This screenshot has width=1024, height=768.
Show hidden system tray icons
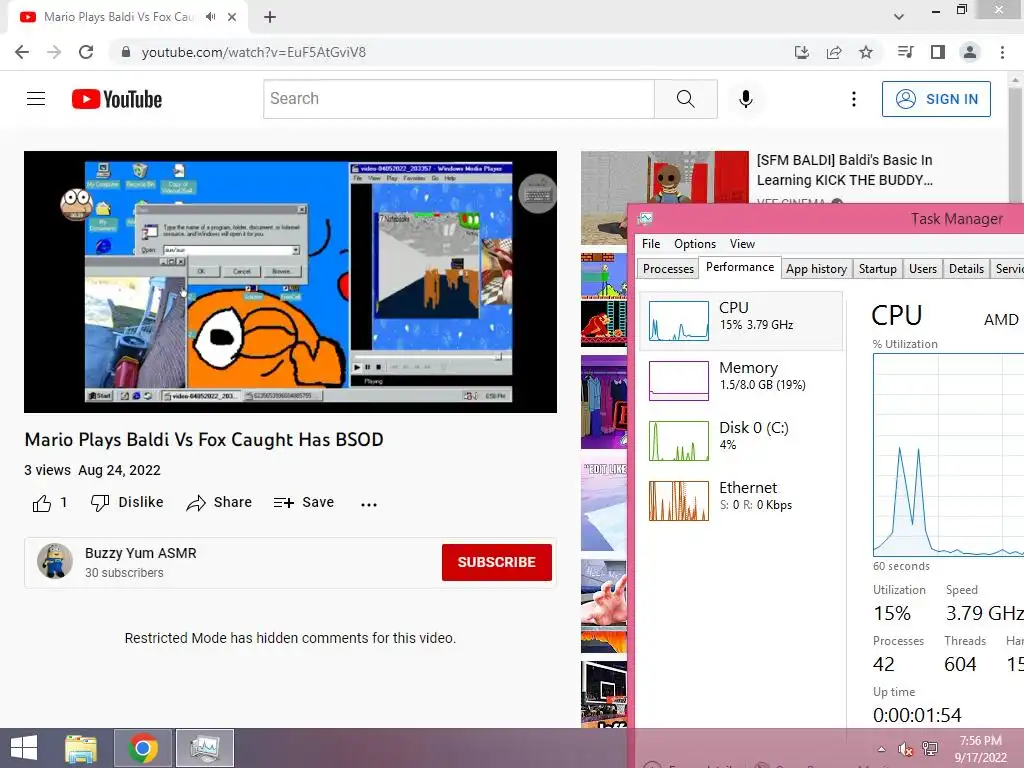point(882,749)
